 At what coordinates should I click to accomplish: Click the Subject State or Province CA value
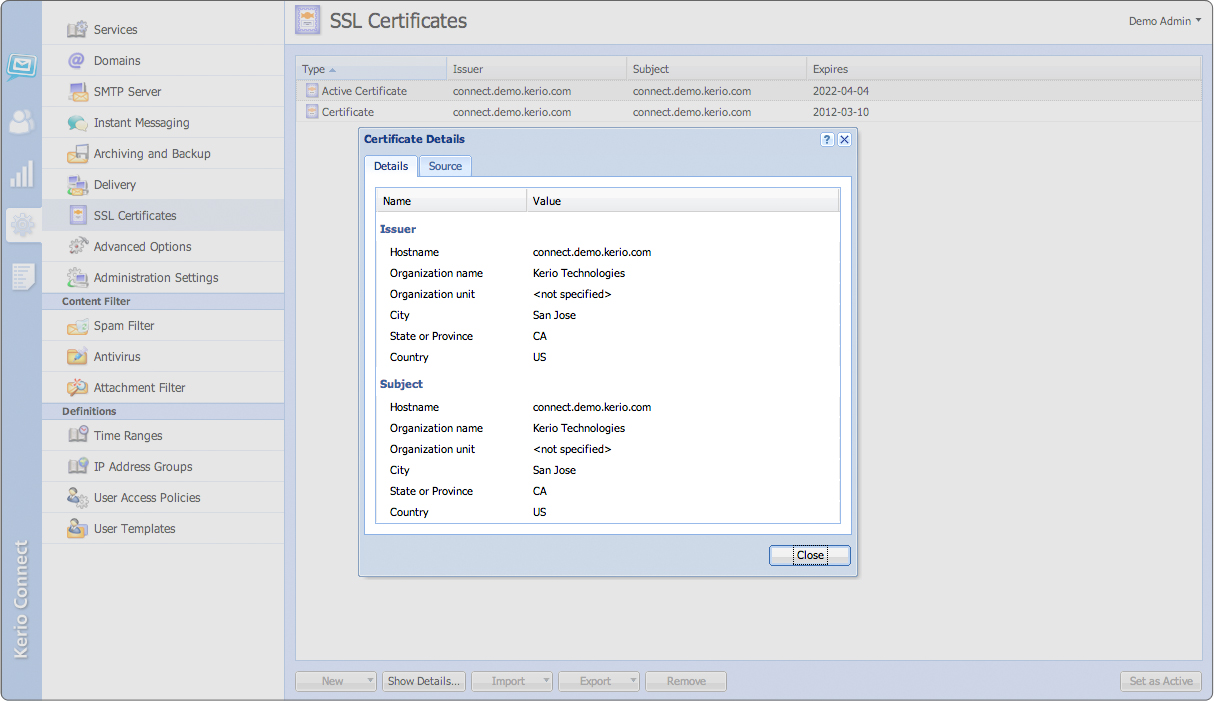(x=540, y=491)
